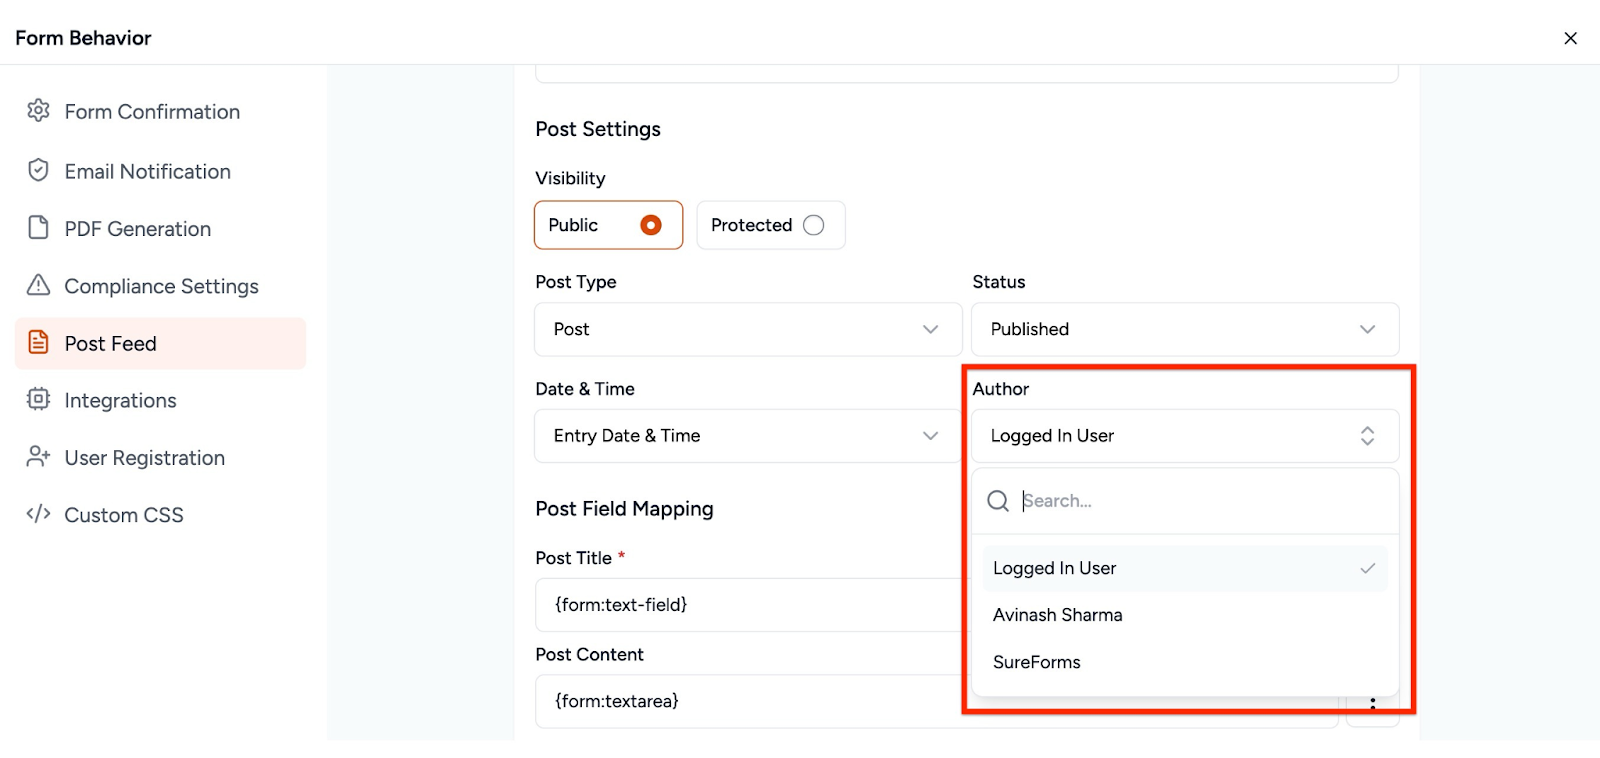The image size is (1600, 758).
Task: Choose Avinash Sharma from the author list
Action: coord(1057,615)
